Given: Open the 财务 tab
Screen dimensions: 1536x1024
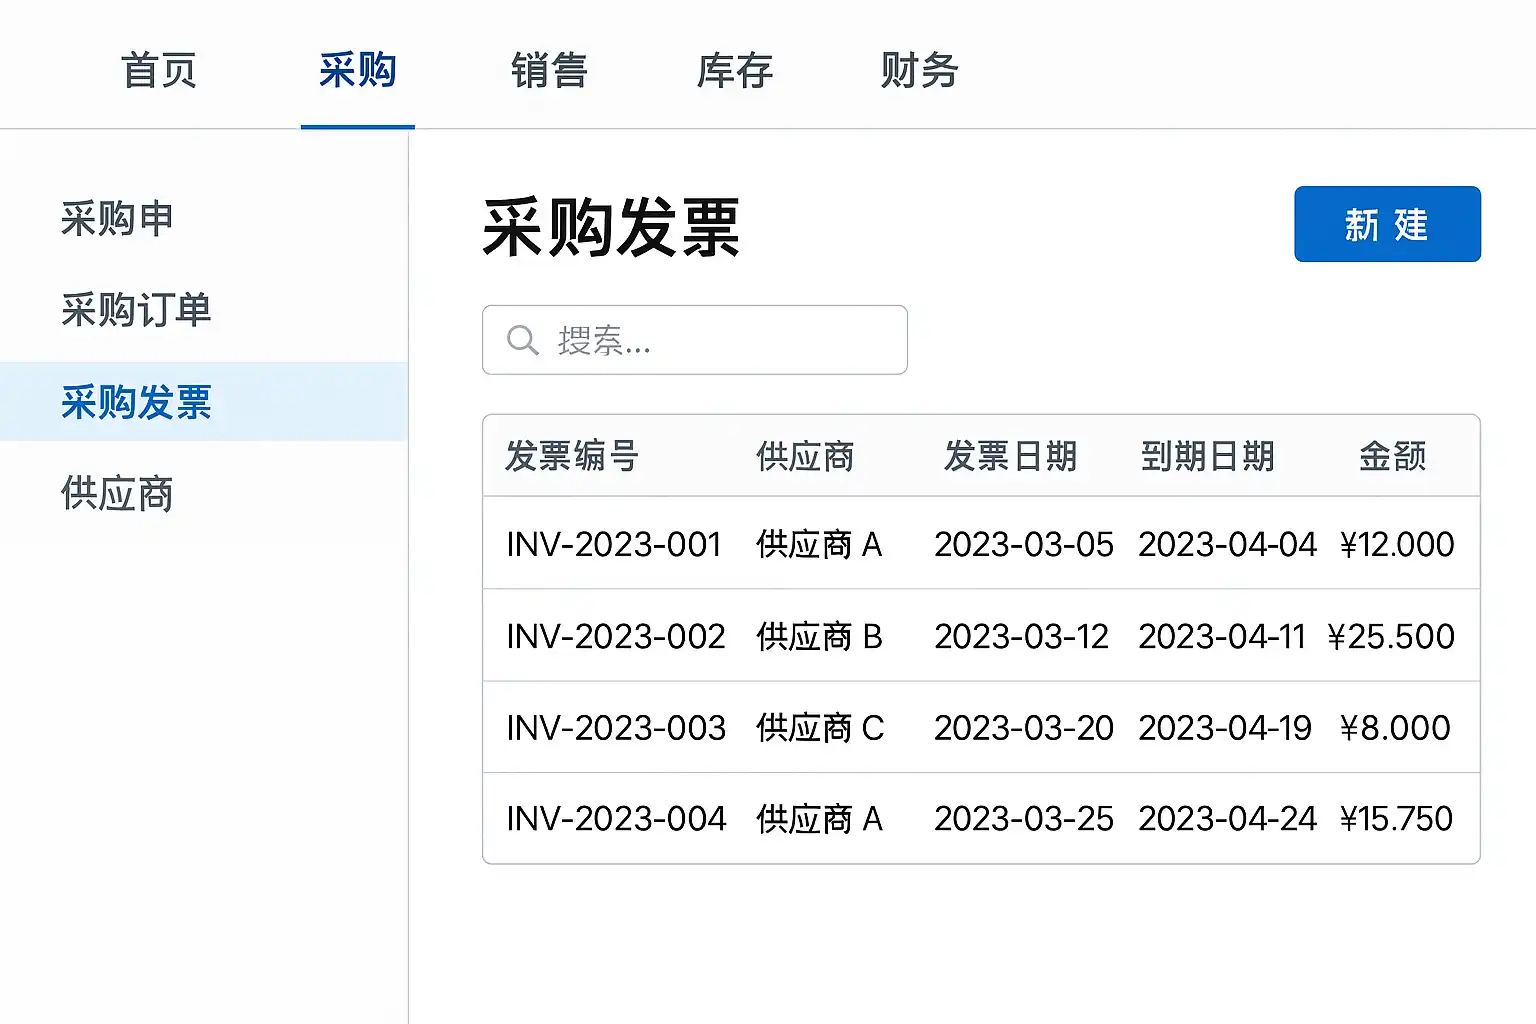Looking at the screenshot, I should pyautogui.click(x=919, y=71).
